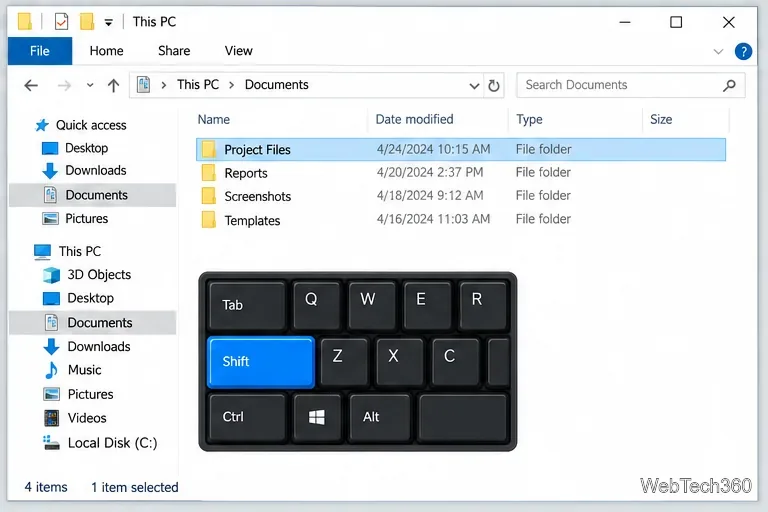
Task: Click the search magnifier icon
Action: coord(729,86)
